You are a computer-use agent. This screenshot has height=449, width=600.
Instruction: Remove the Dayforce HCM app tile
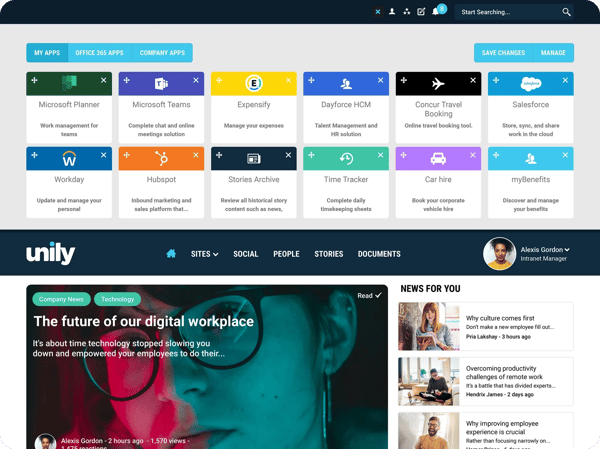380,80
